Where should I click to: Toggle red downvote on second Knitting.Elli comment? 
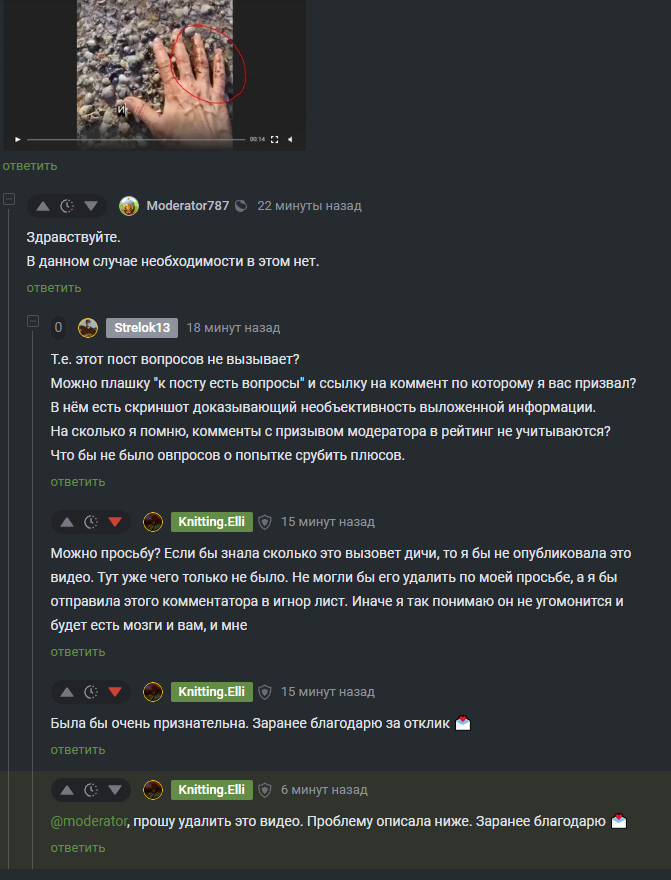[x=115, y=692]
